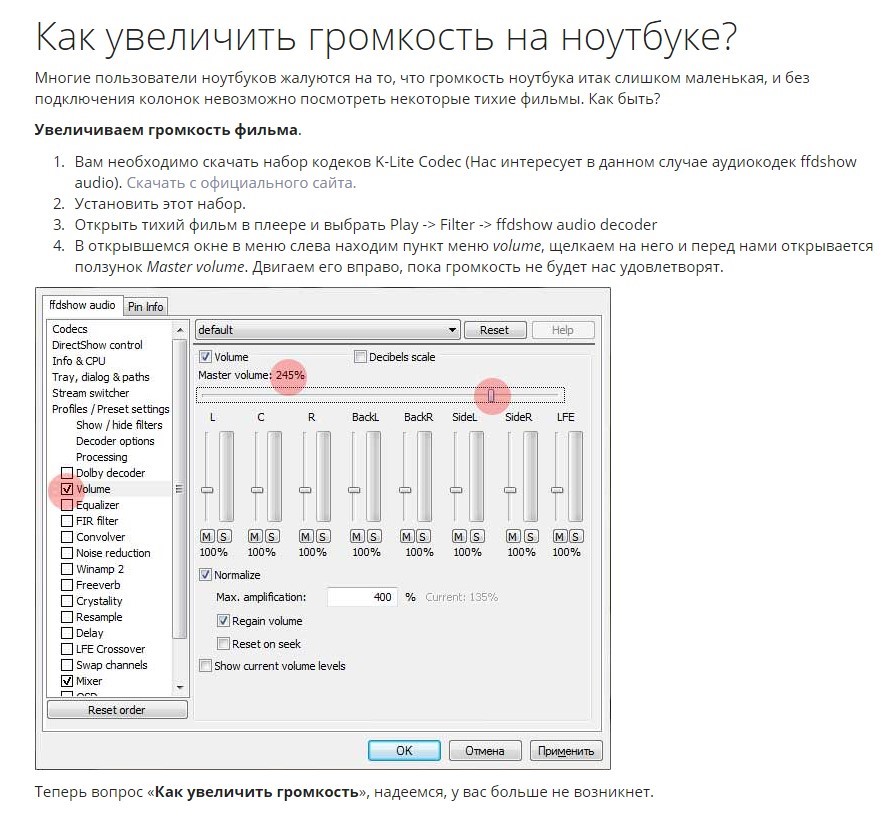894x820 pixels.
Task: Click the OK button
Action: point(404,750)
